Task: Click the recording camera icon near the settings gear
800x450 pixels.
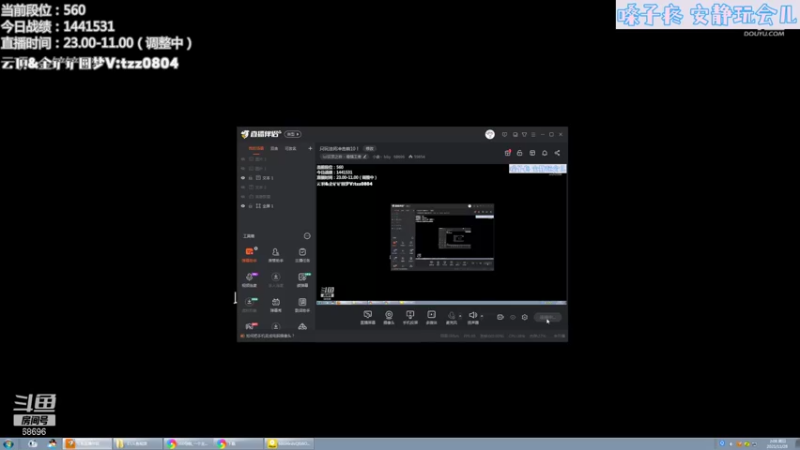Action: tap(500, 317)
